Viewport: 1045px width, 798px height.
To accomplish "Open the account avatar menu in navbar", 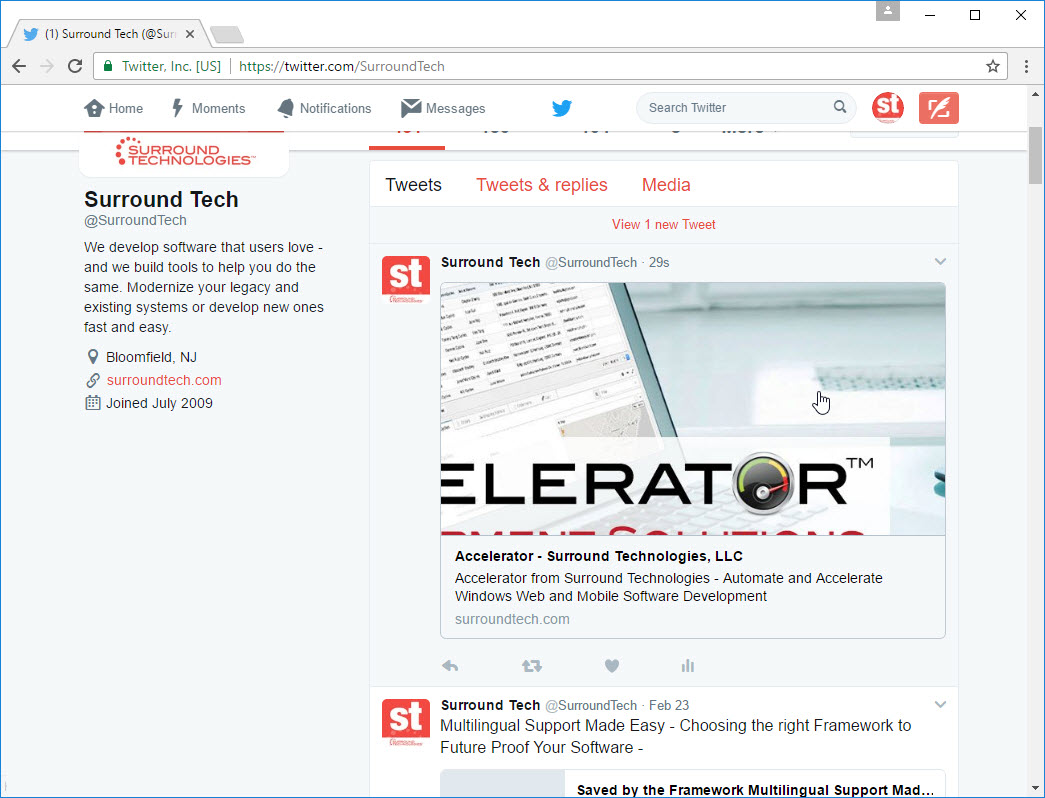I will coord(888,108).
